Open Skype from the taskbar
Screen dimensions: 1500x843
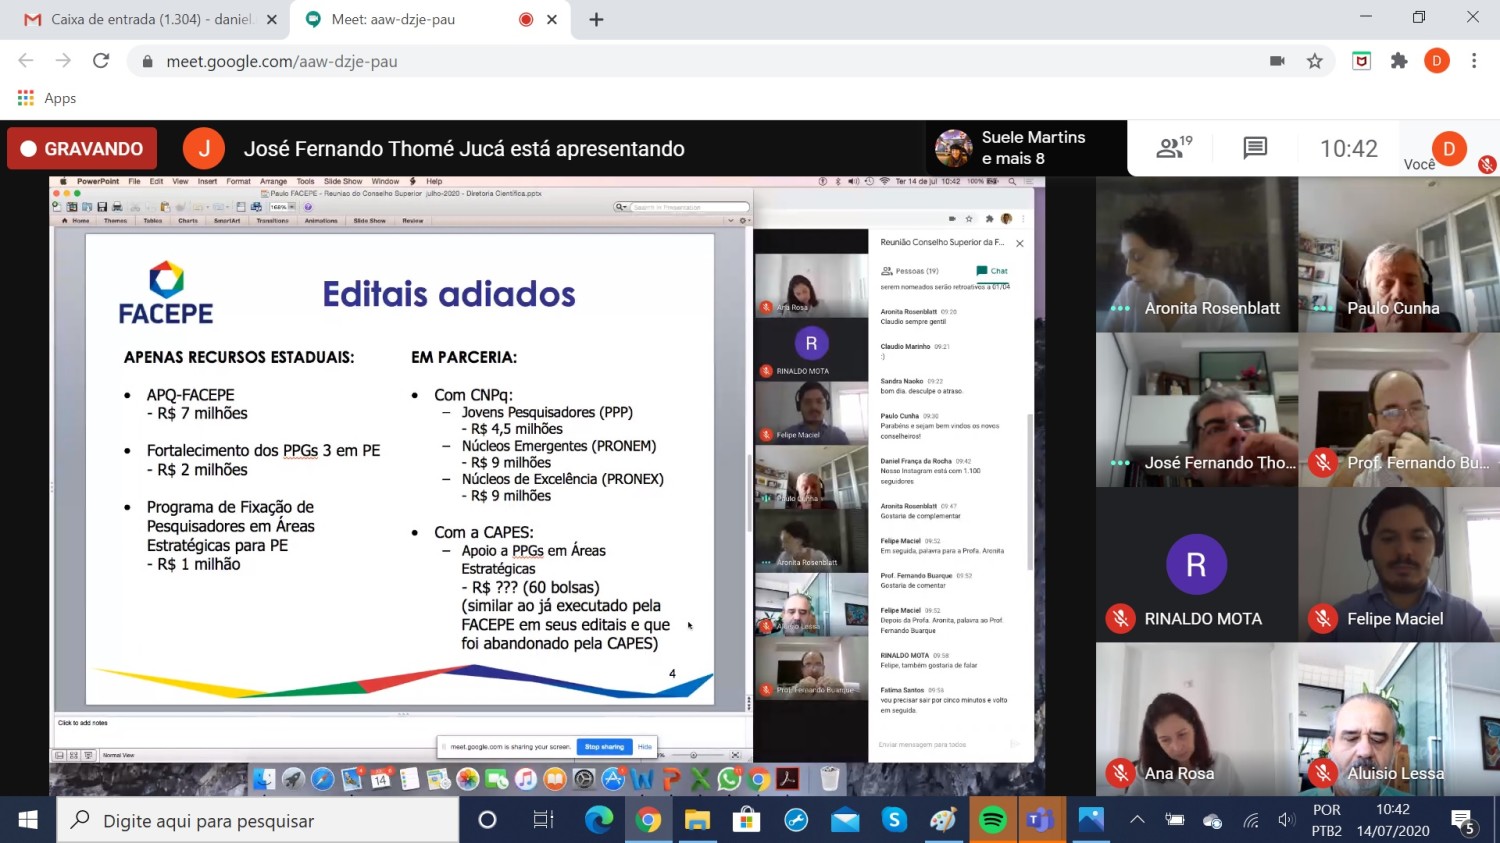[894, 820]
